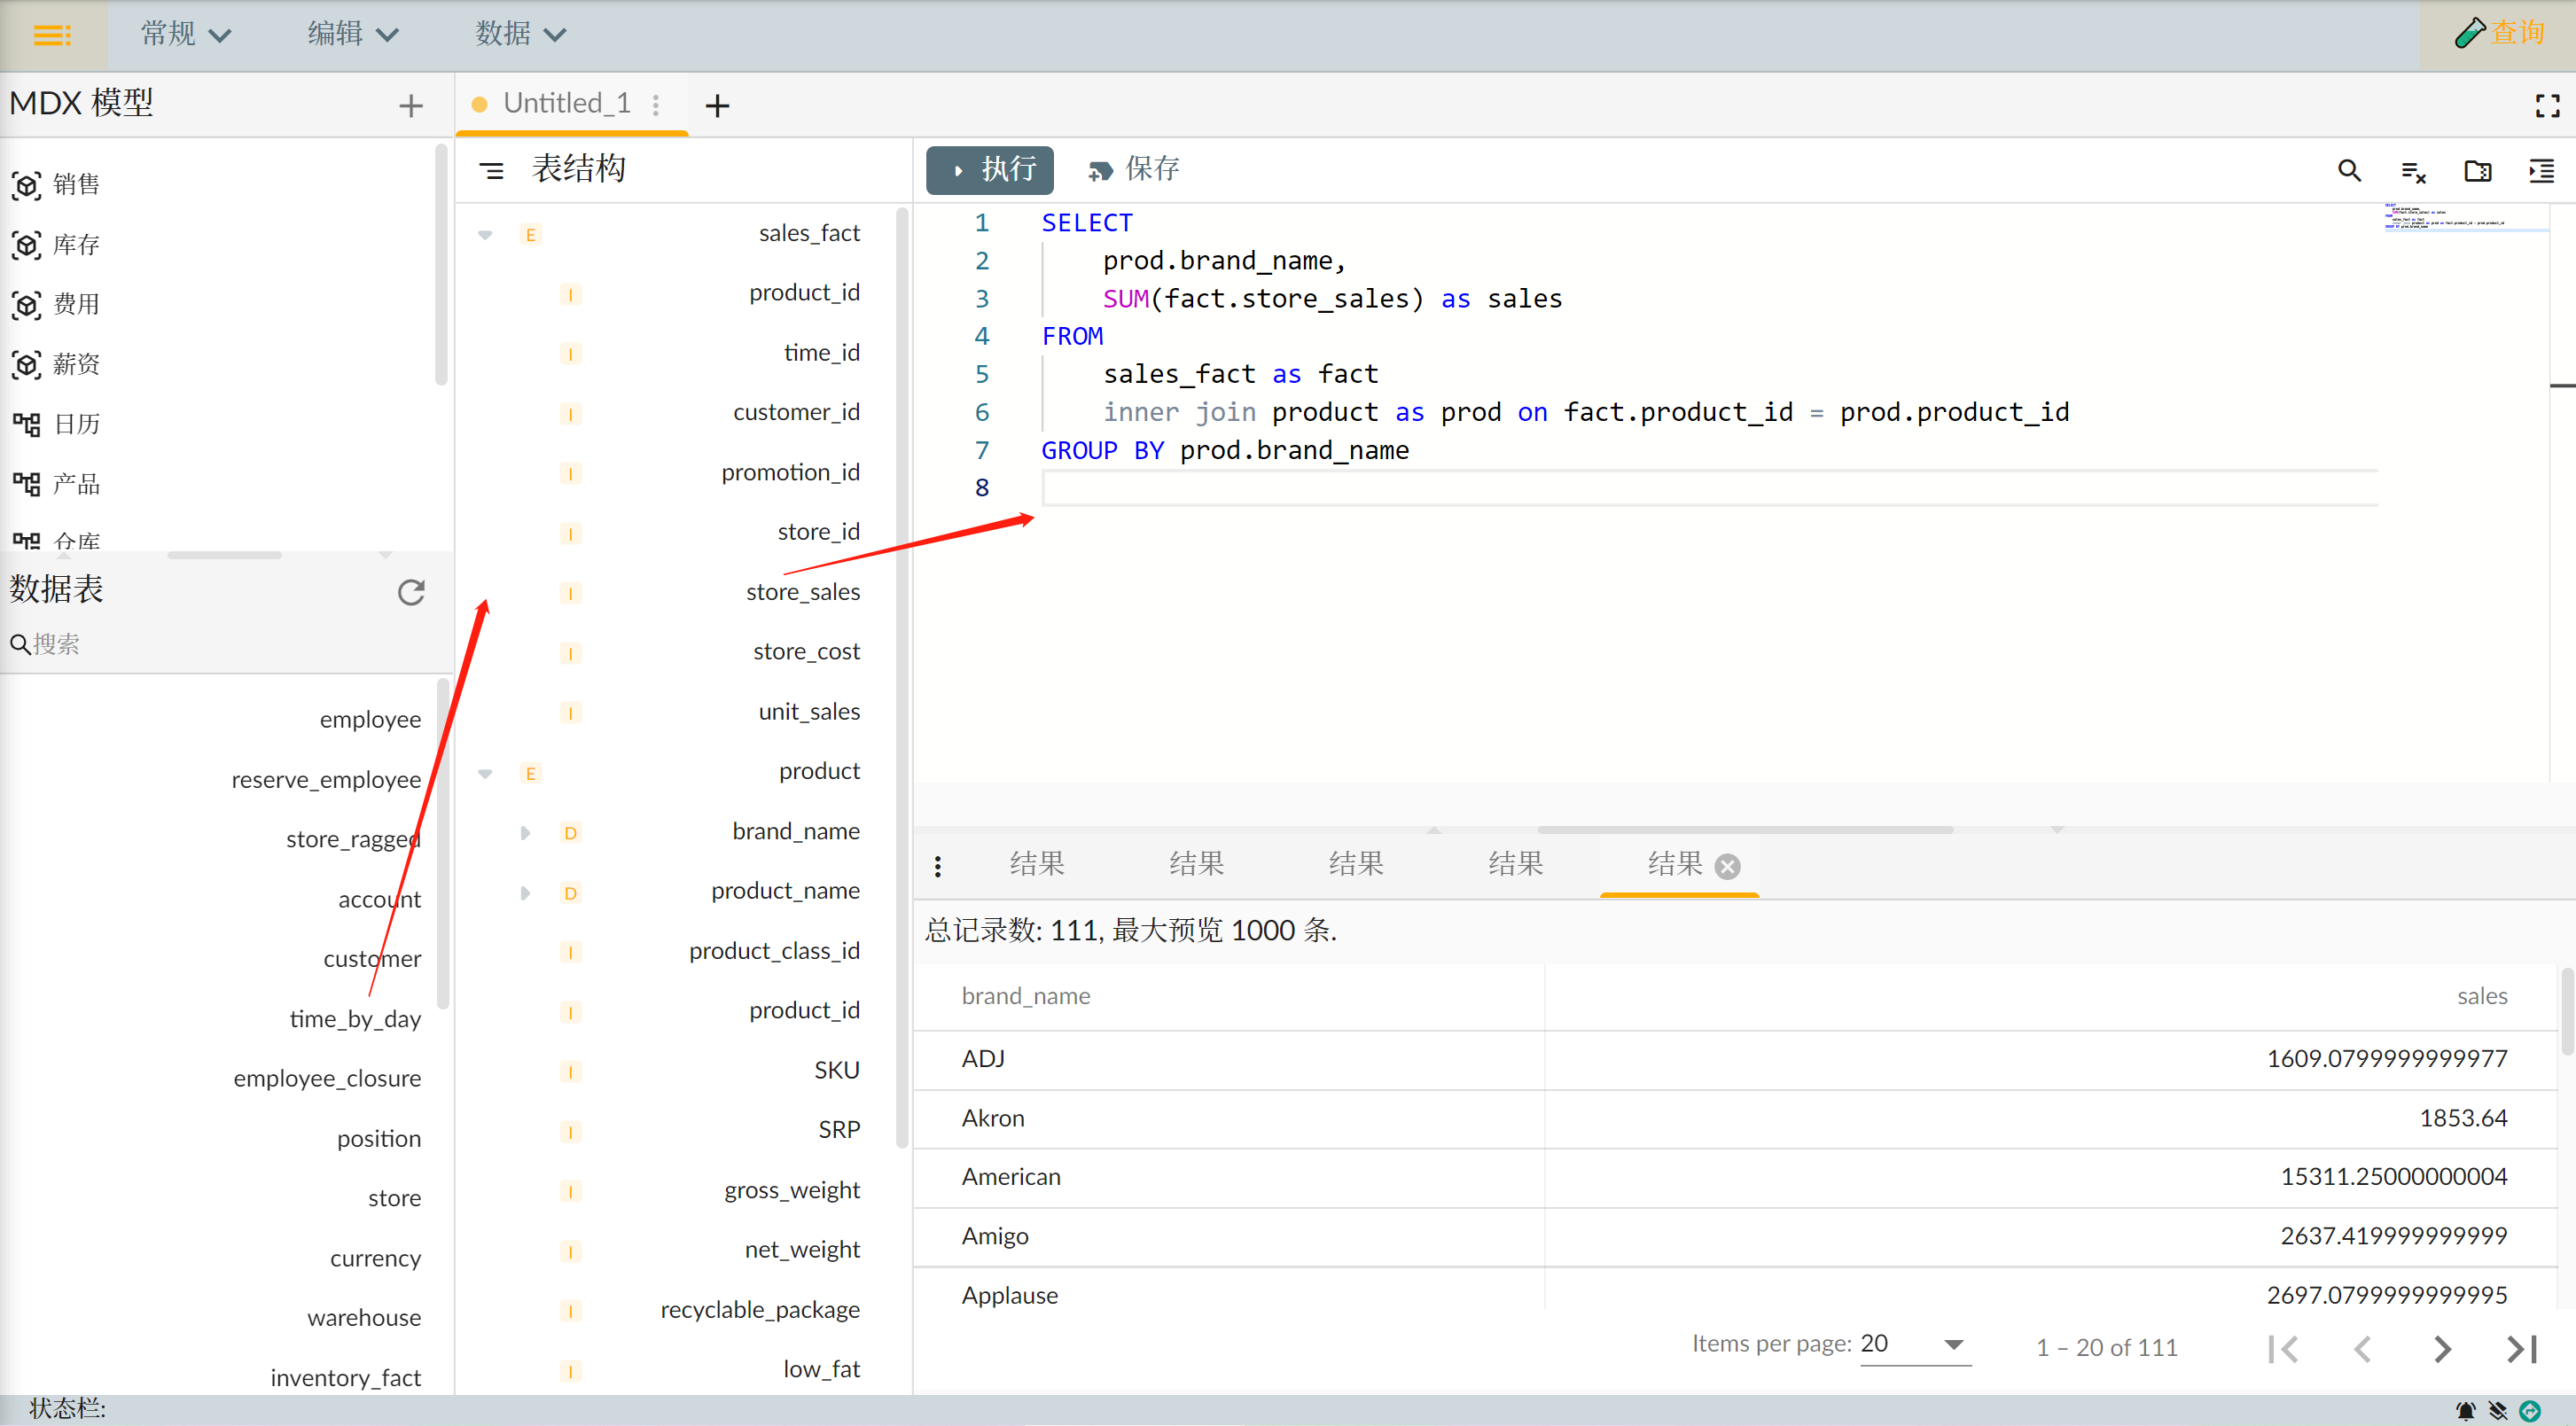This screenshot has height=1426, width=2576.
Task: Click the 保存 button
Action: click(x=1134, y=170)
